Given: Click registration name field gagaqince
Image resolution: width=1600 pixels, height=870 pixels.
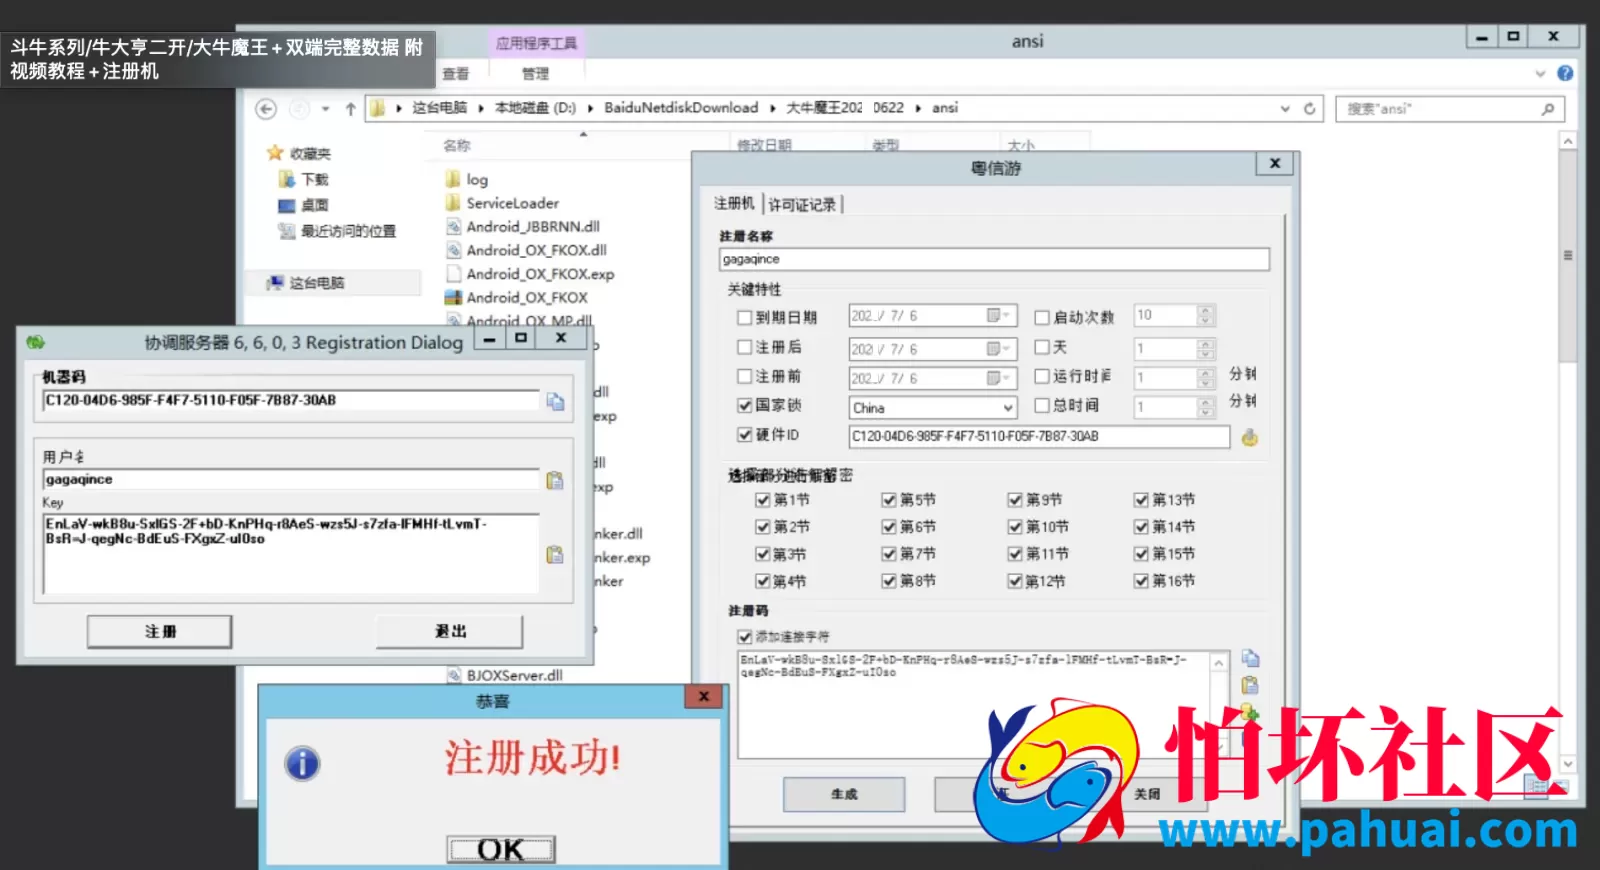Looking at the screenshot, I should 994,260.
